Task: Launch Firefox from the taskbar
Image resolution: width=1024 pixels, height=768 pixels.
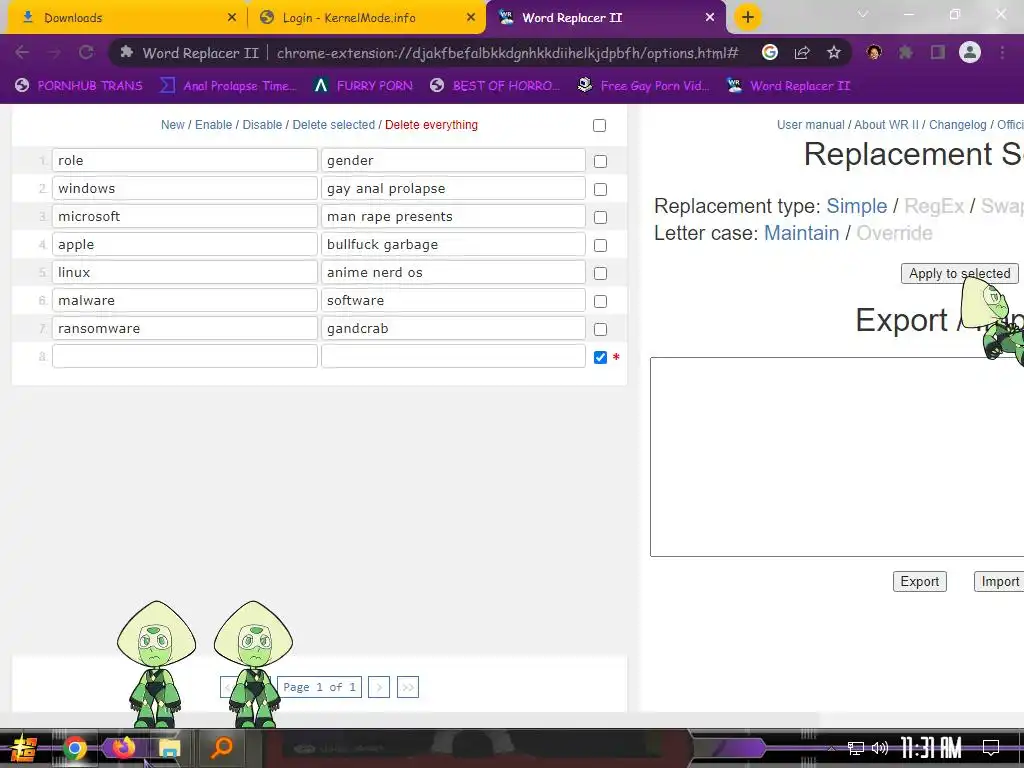Action: pyautogui.click(x=122, y=748)
